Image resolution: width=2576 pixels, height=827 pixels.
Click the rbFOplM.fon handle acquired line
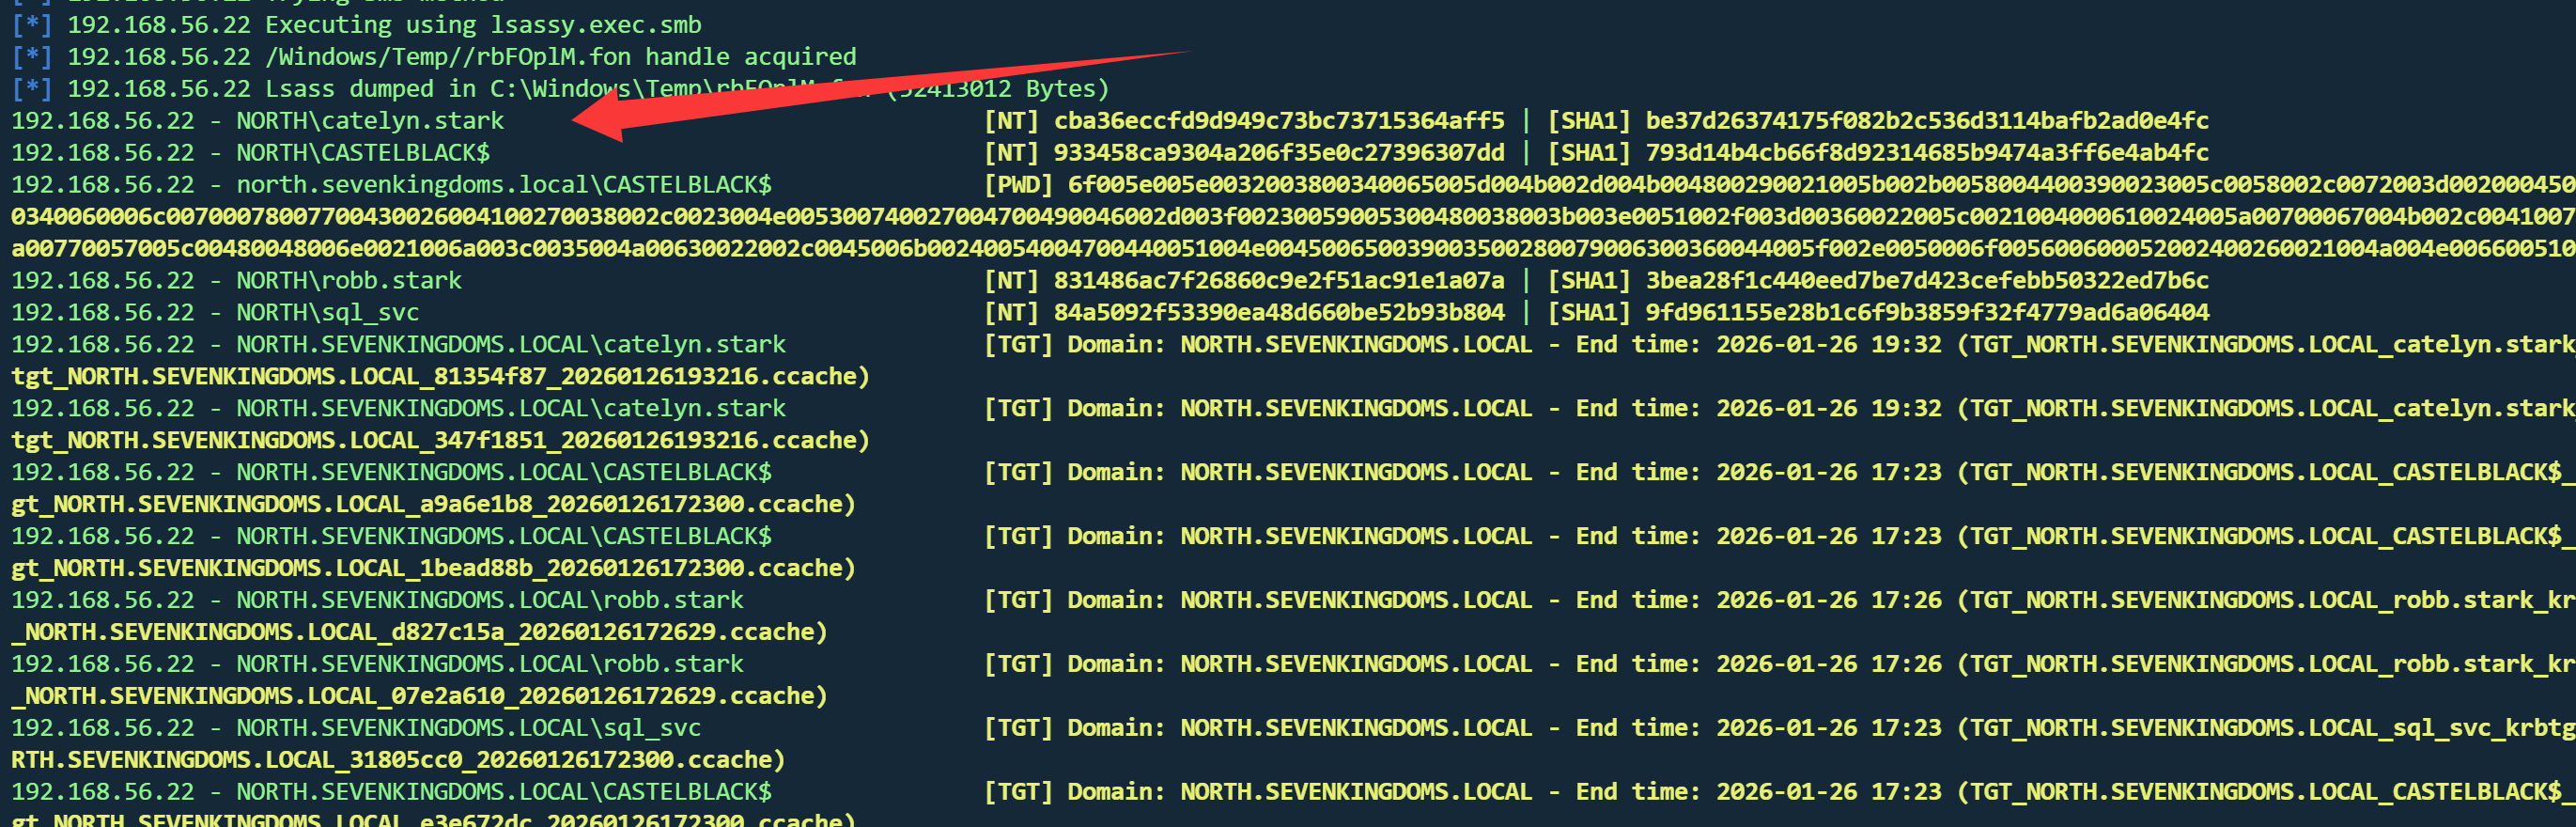coord(560,57)
